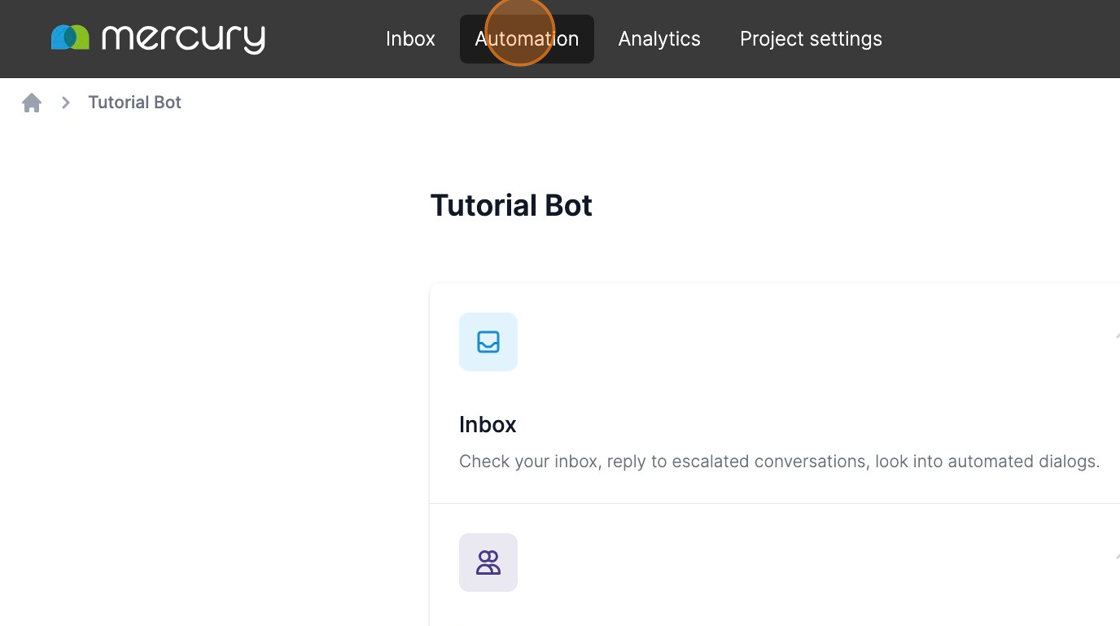The height and width of the screenshot is (626, 1120).
Task: Open Inbox in the top navigation
Action: (x=410, y=39)
